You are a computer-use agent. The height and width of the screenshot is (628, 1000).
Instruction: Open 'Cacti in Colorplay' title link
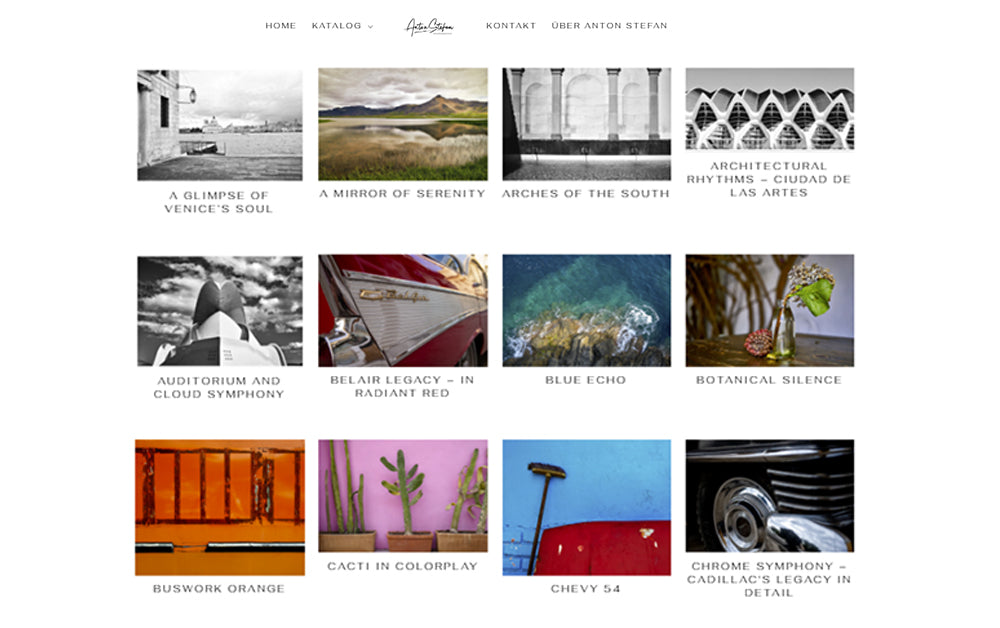(x=402, y=566)
